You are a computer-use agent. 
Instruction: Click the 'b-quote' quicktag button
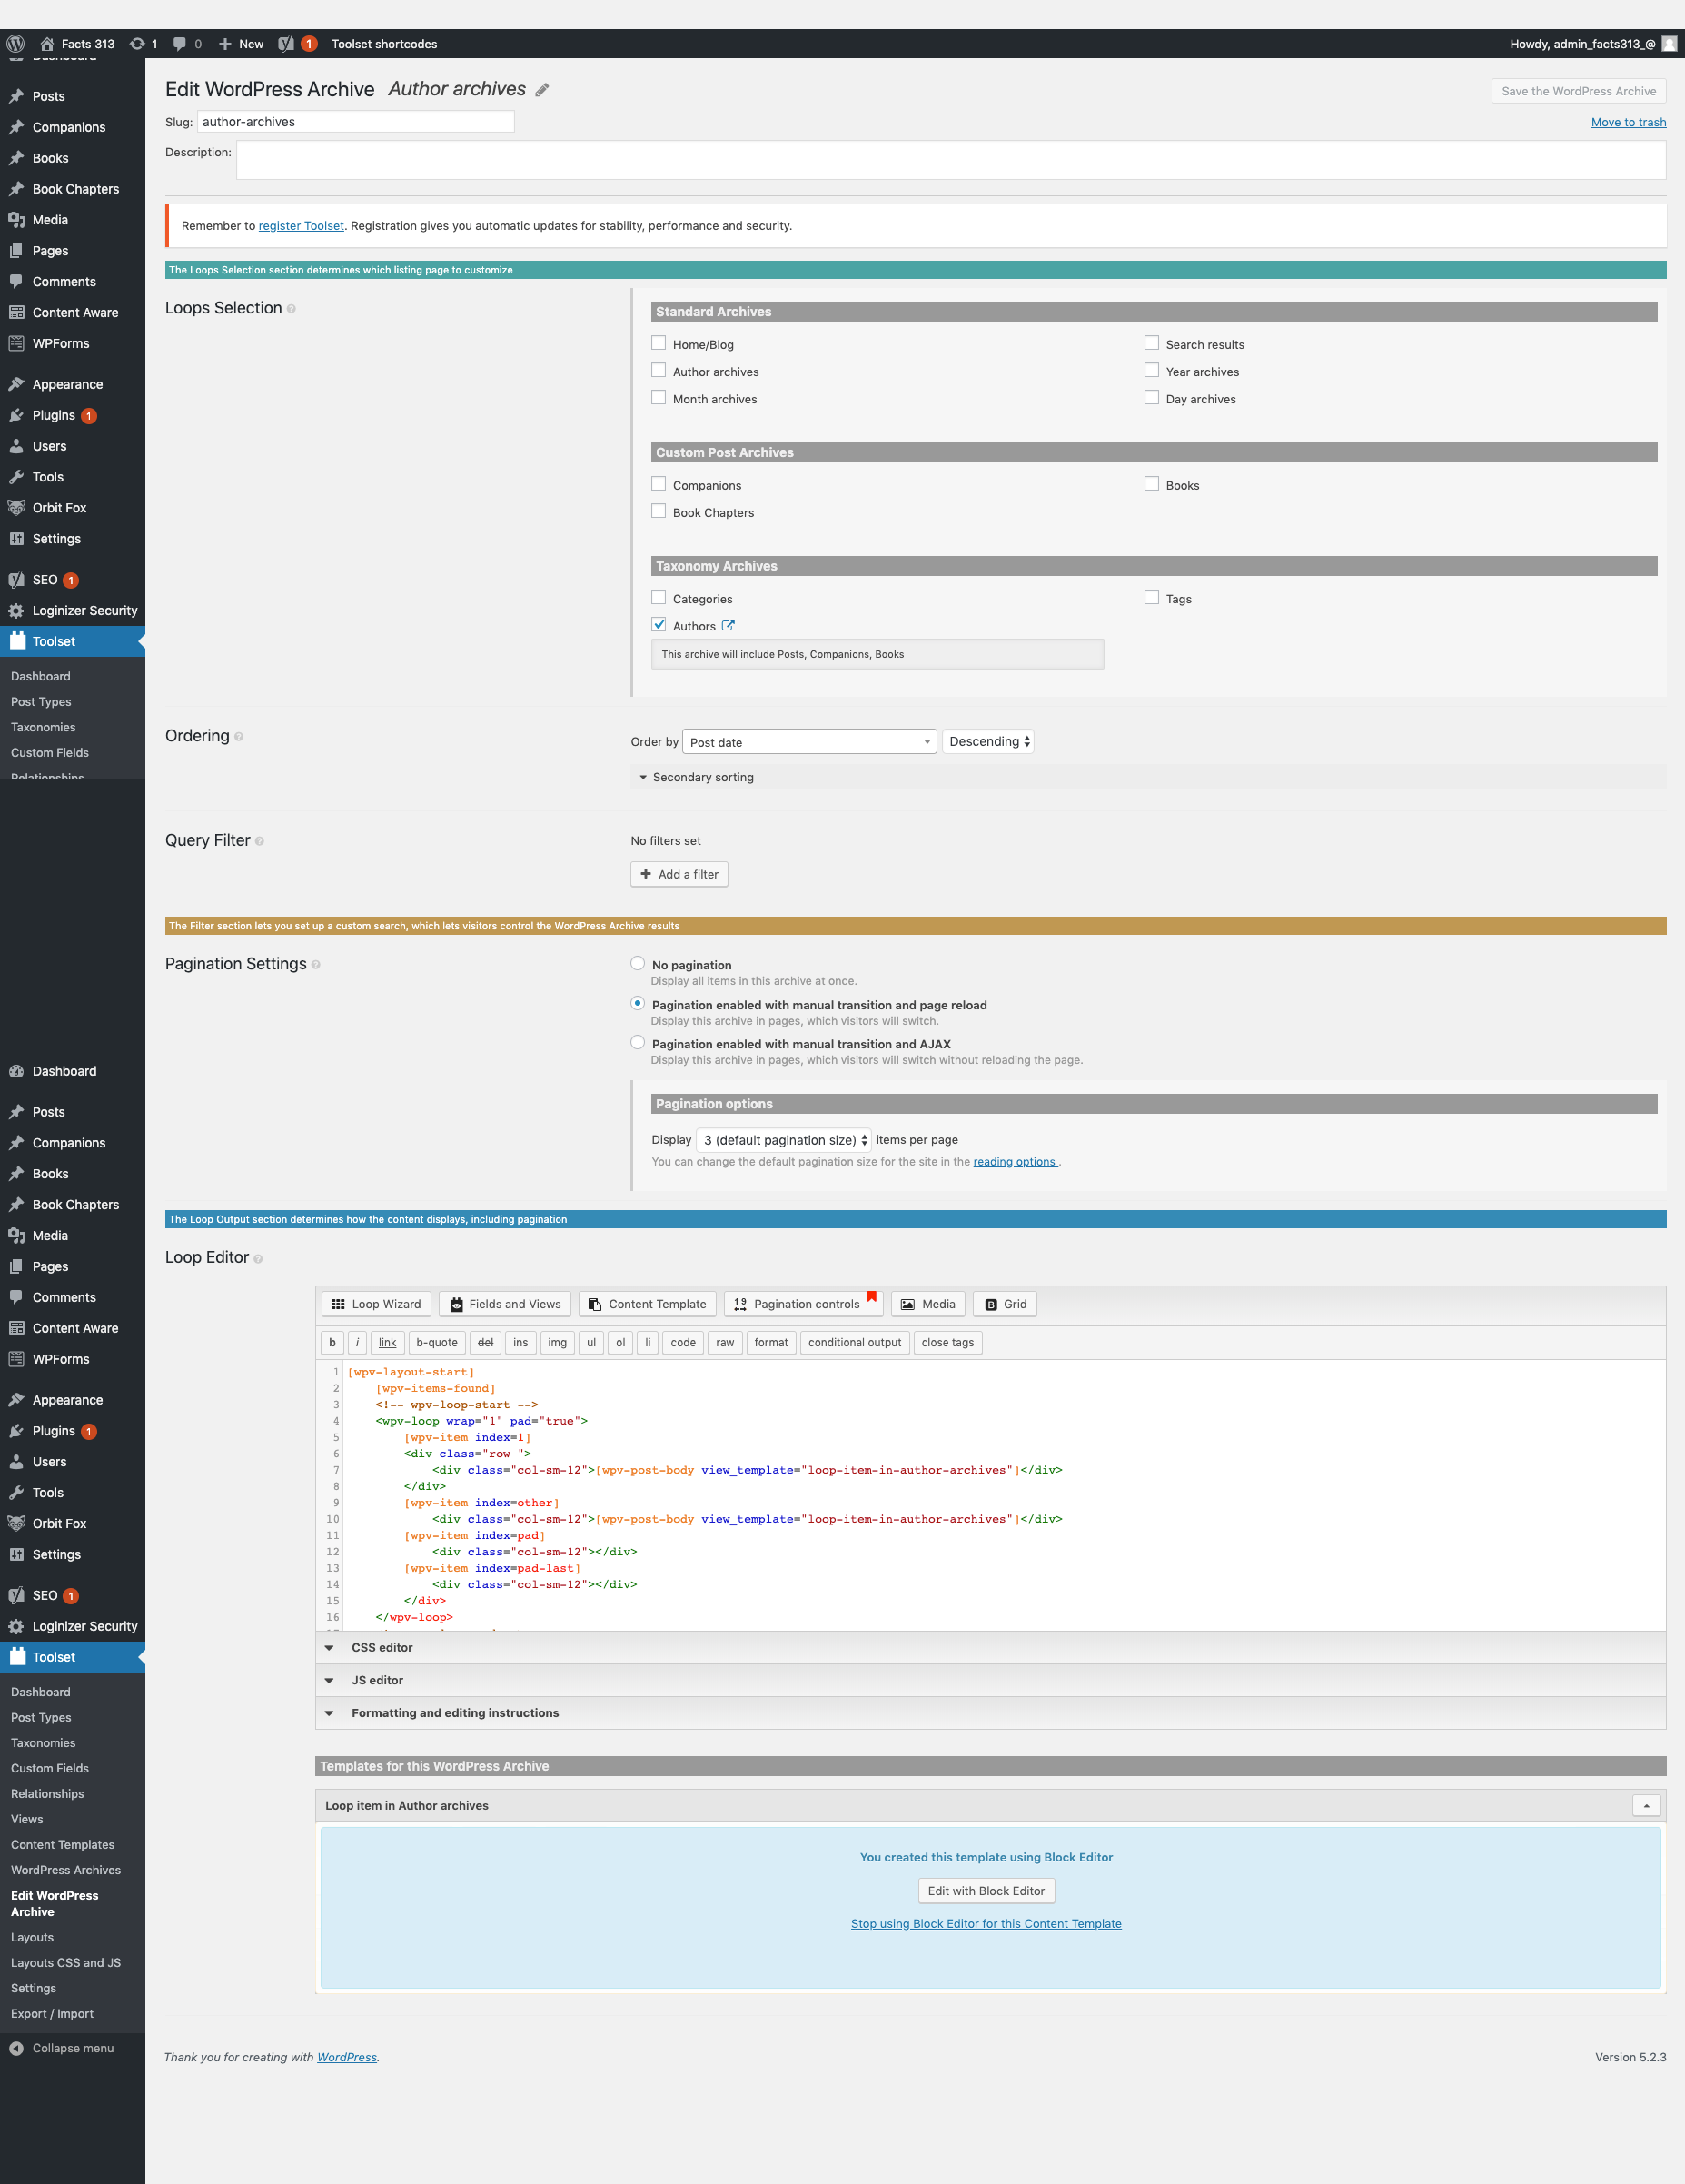[x=437, y=1343]
